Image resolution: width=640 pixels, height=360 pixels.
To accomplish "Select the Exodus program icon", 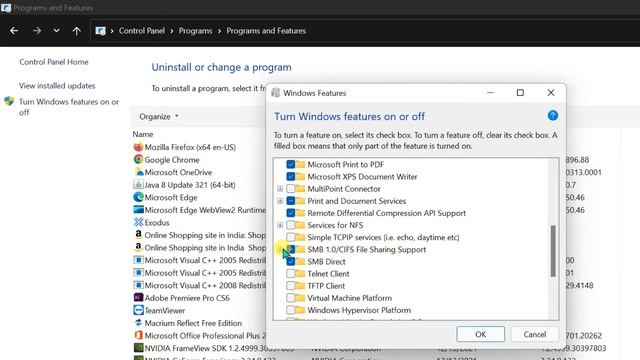I will (138, 222).
